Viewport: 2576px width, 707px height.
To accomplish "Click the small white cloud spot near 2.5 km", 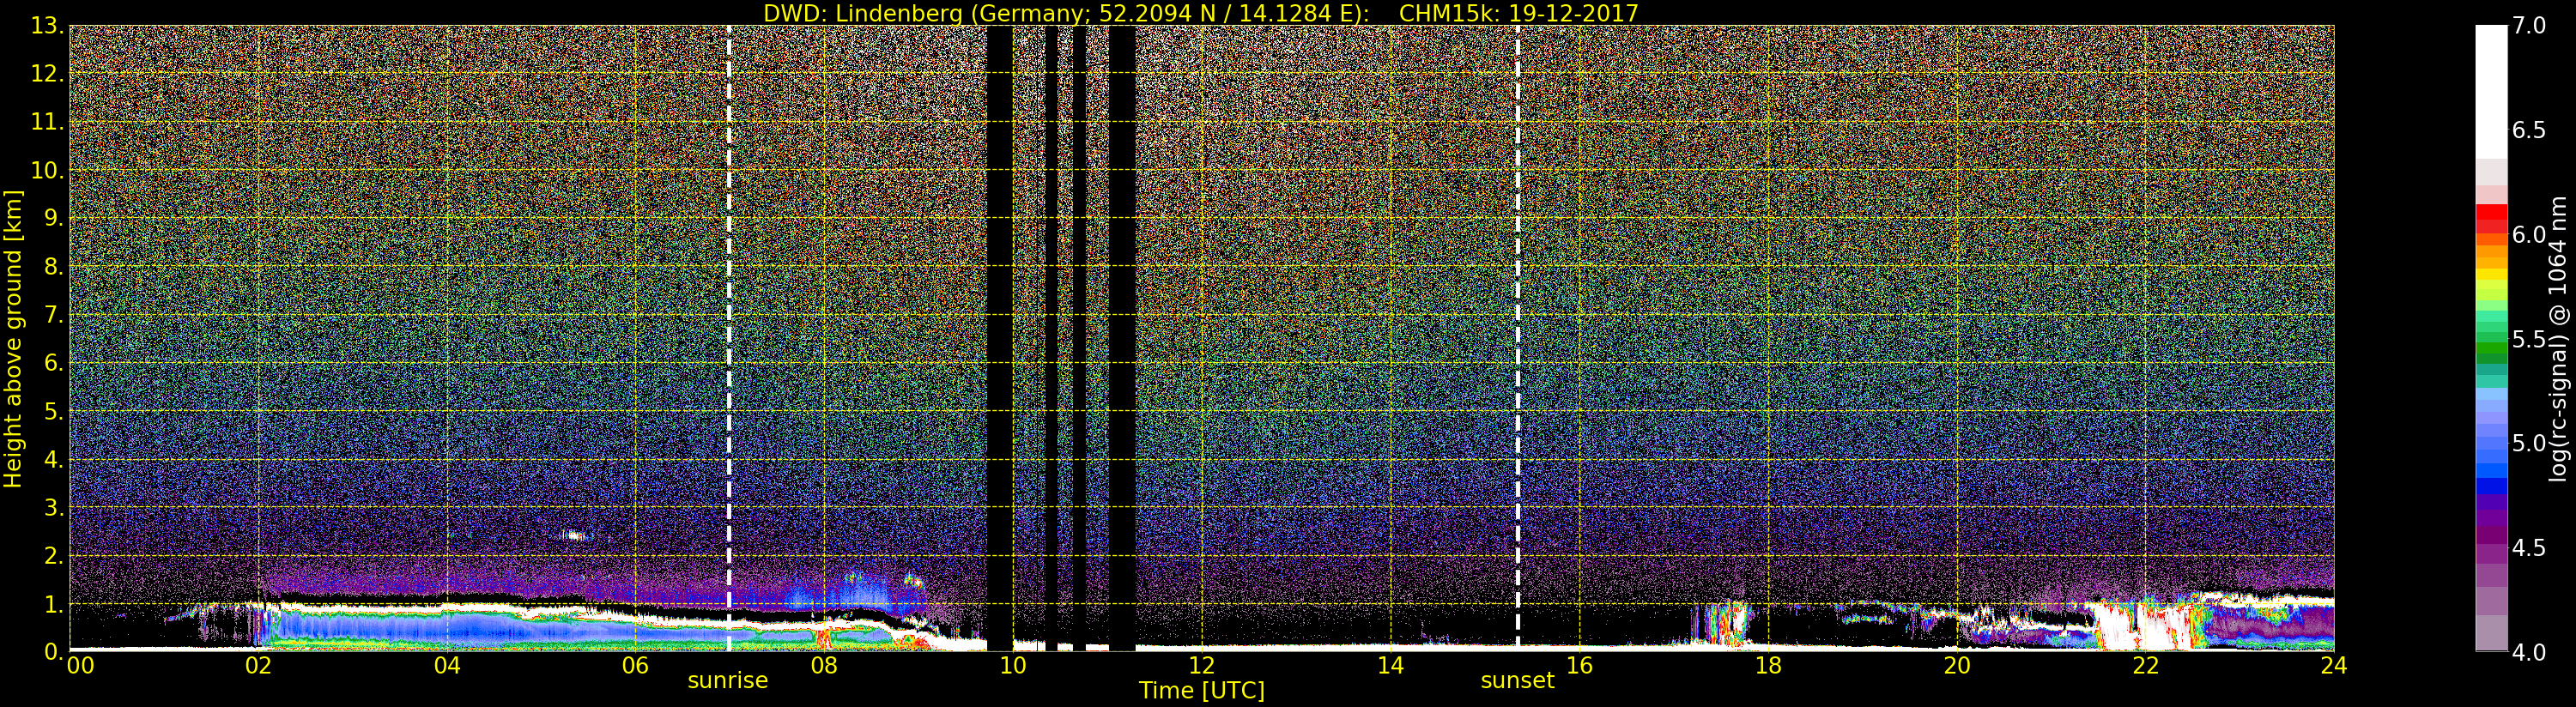I will 574,535.
